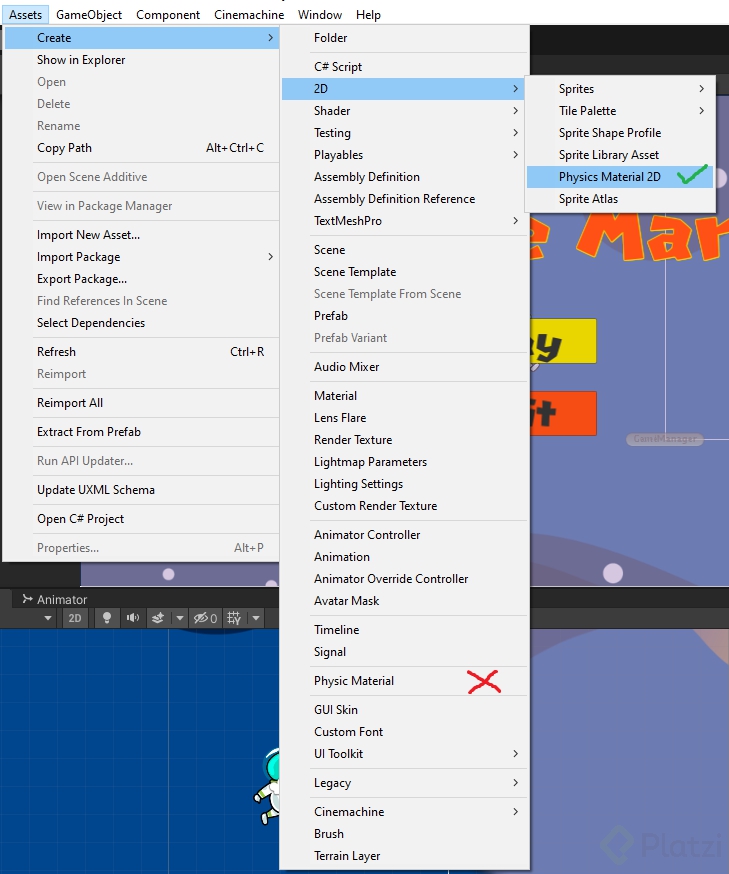
Task: Switch to the Animator tab
Action: coord(55,599)
